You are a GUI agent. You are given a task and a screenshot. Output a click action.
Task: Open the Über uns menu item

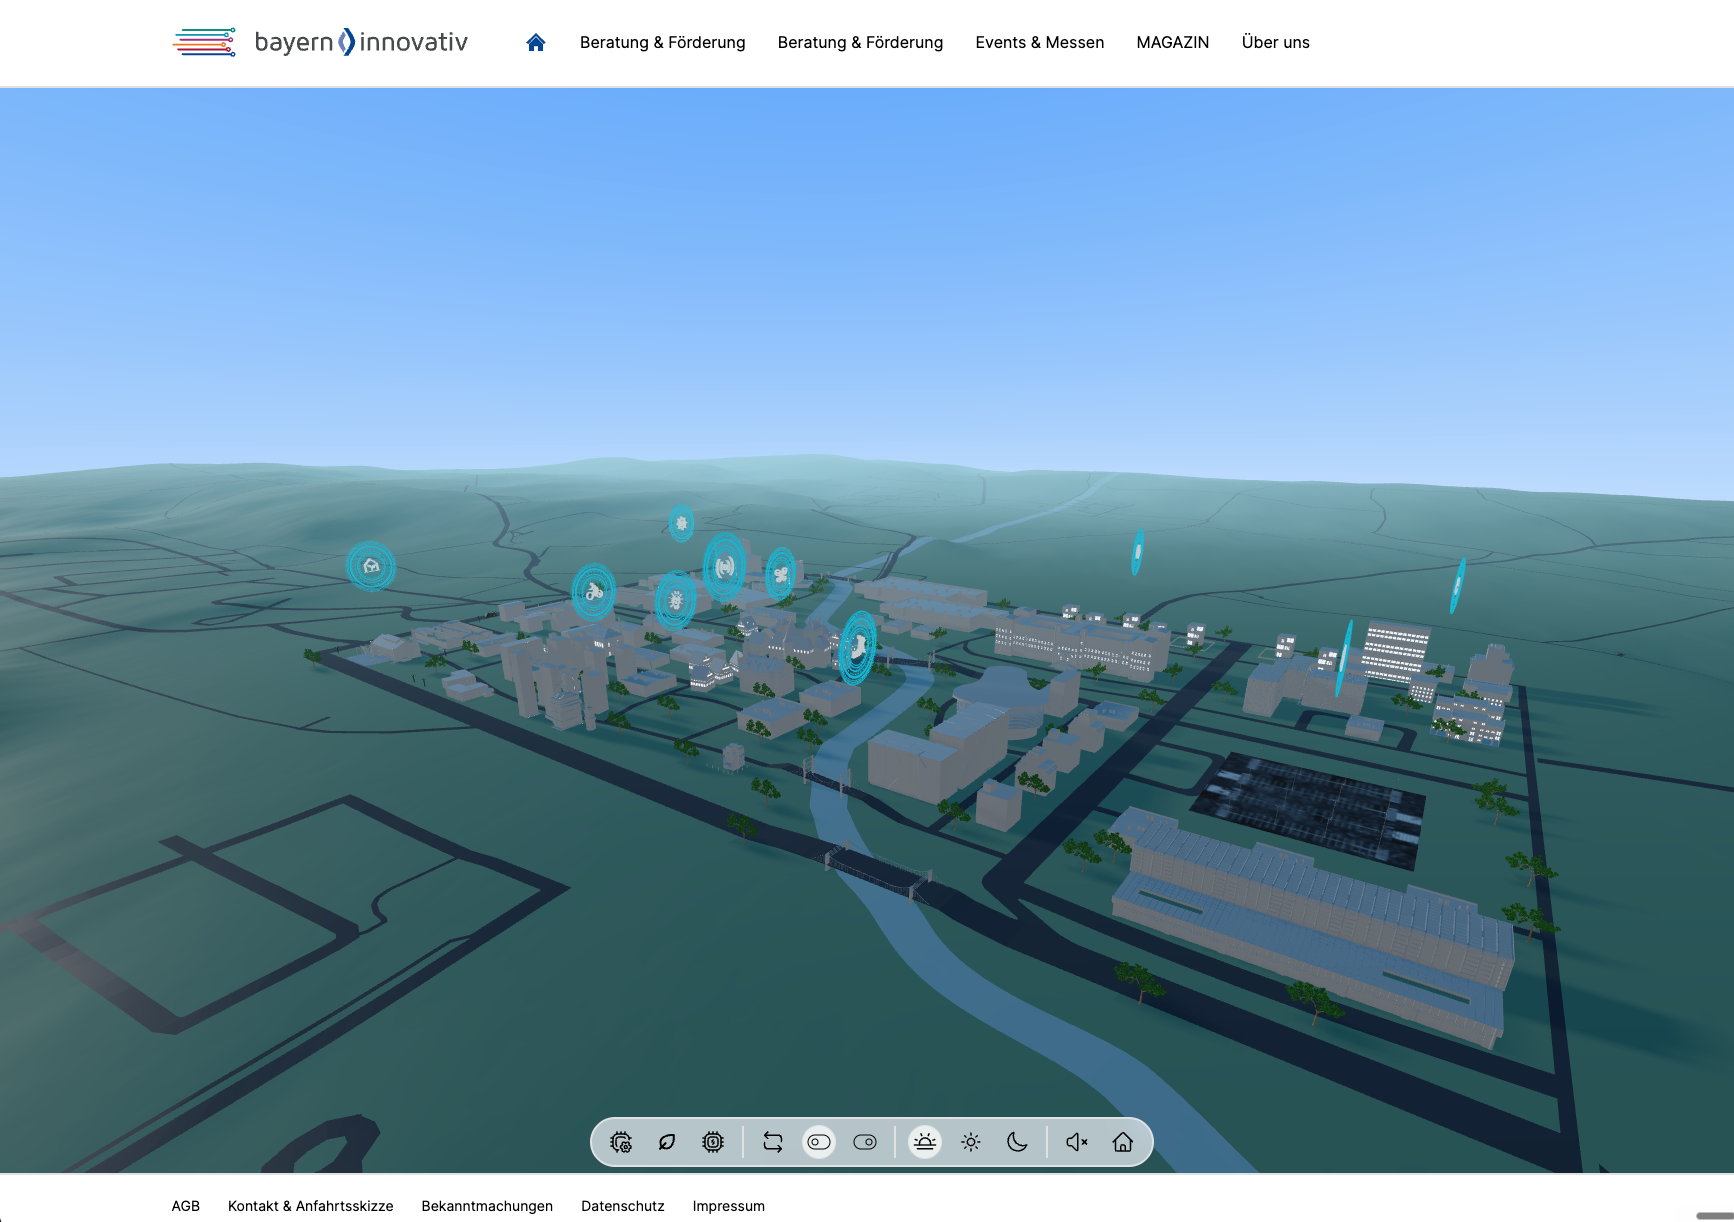1276,42
